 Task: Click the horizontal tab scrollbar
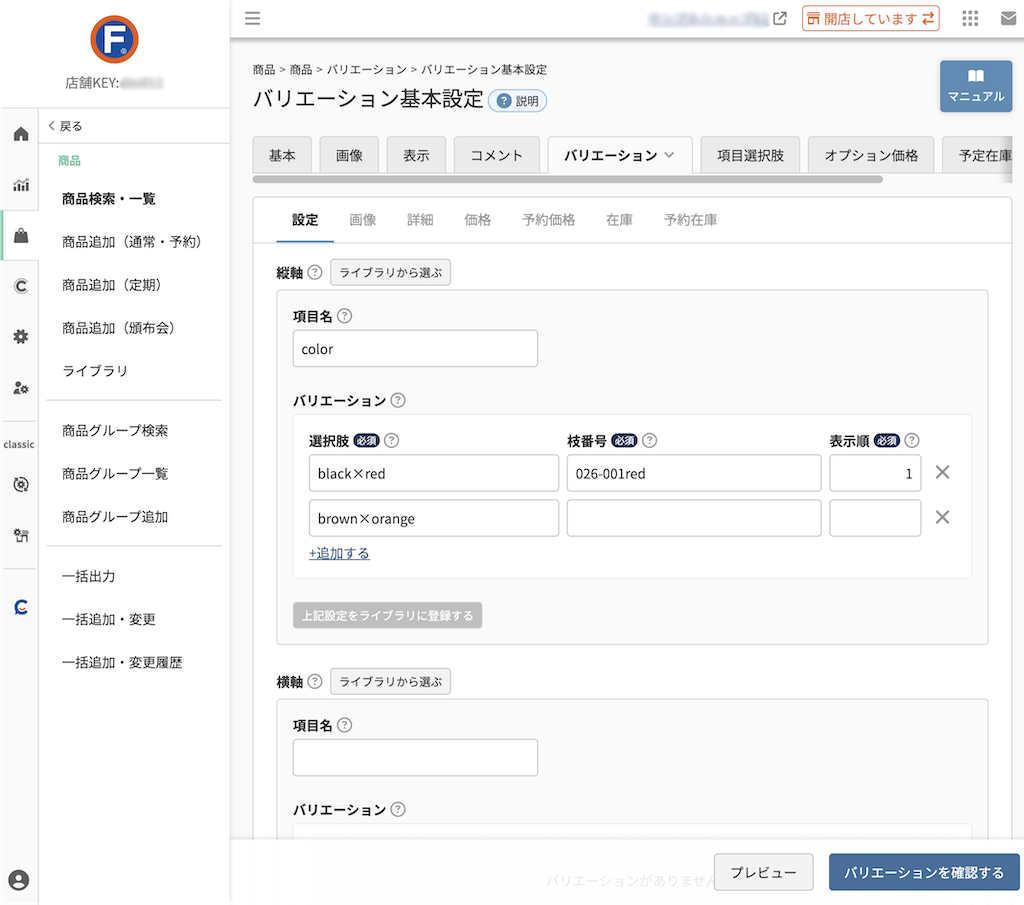click(568, 179)
